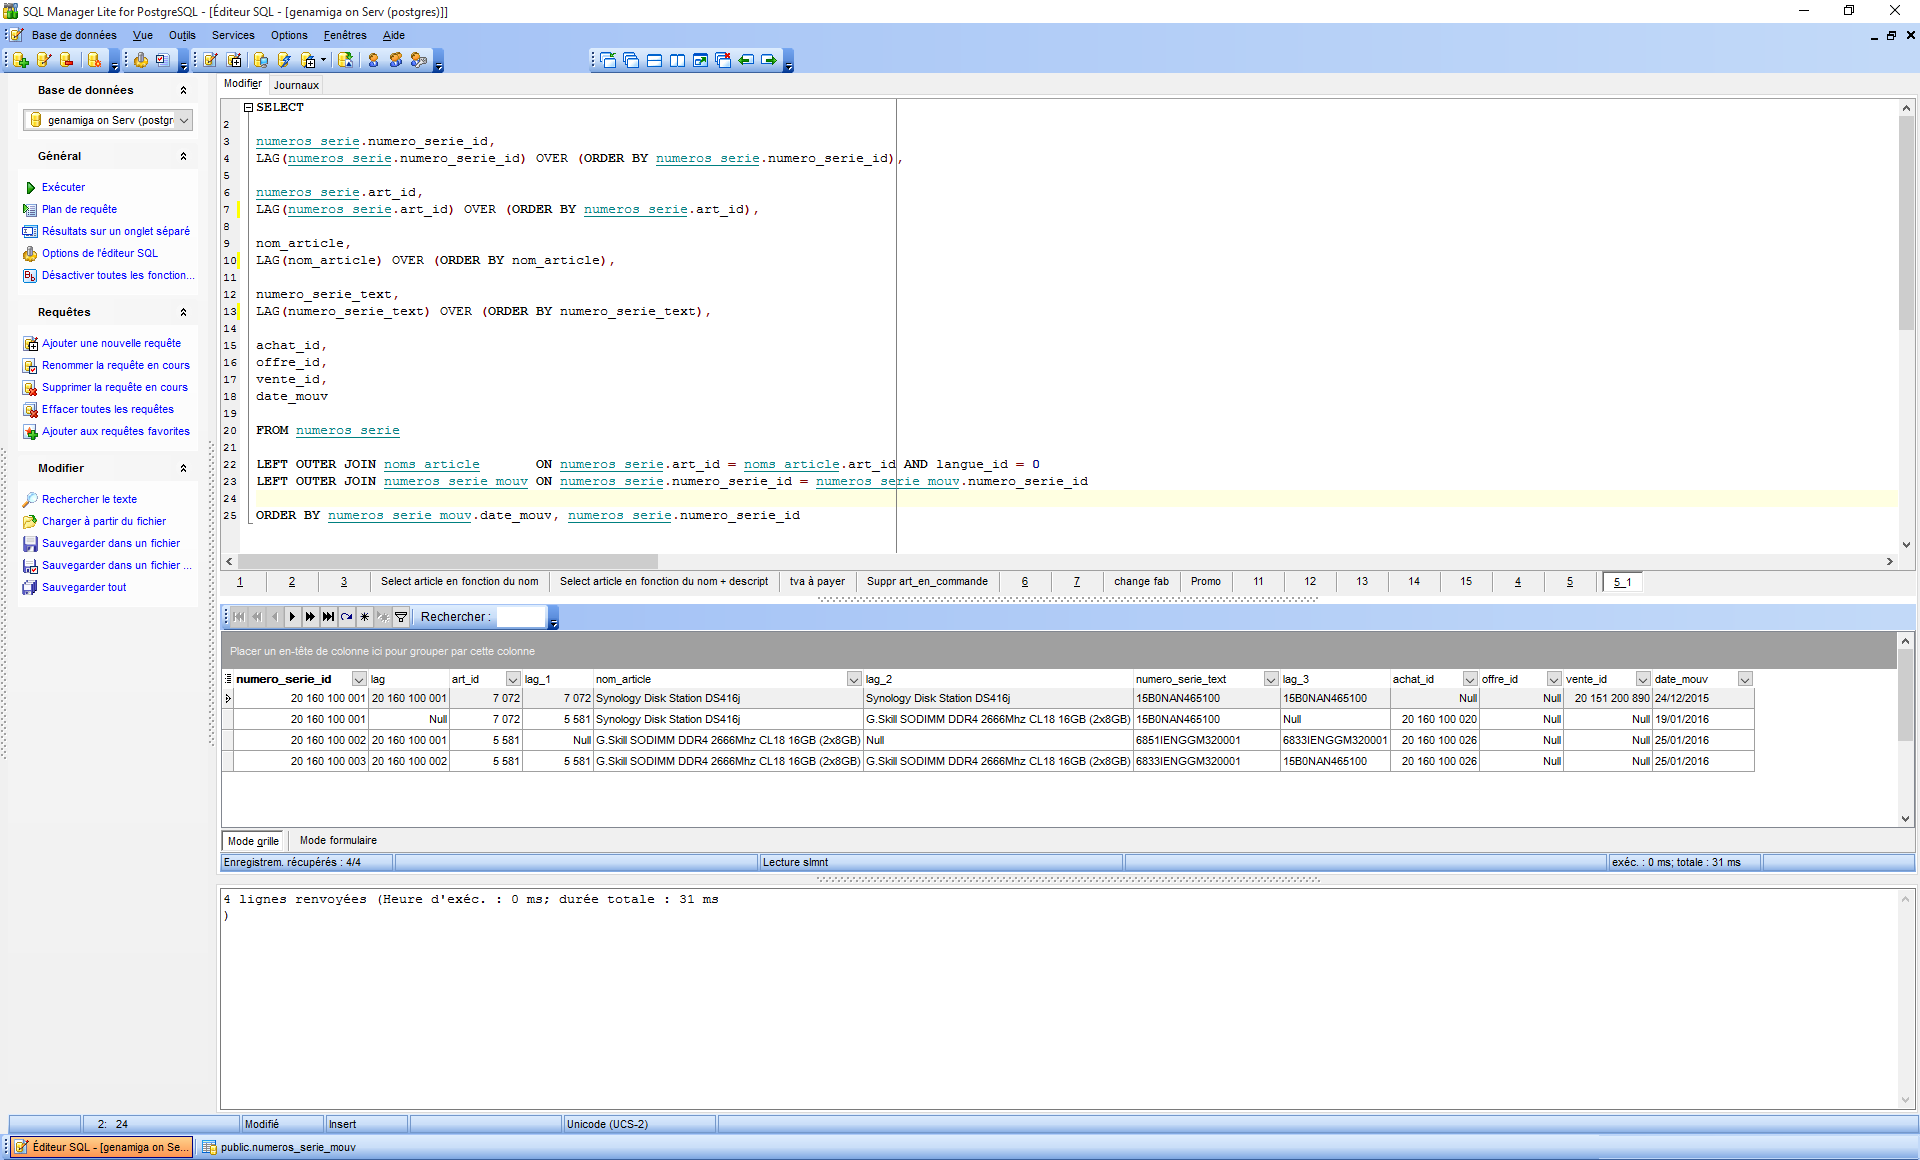Open date_mouv column filter dropdown

click(1745, 679)
